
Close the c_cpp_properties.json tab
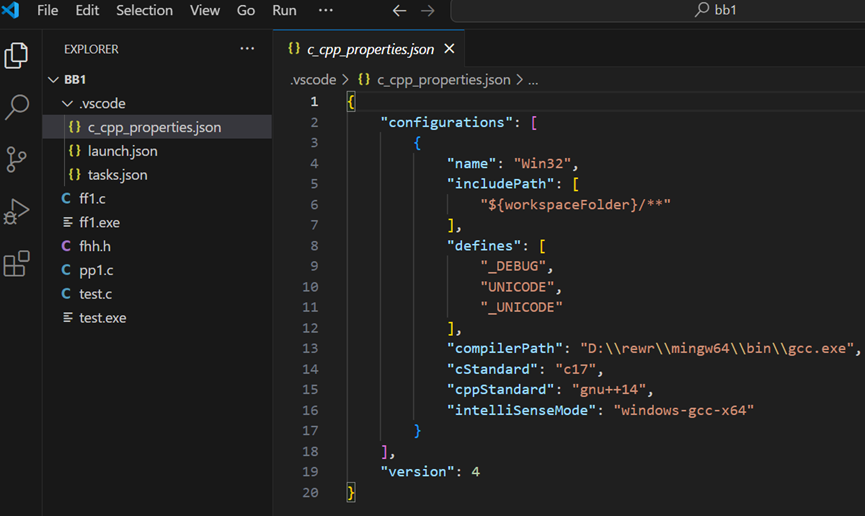[x=450, y=49]
